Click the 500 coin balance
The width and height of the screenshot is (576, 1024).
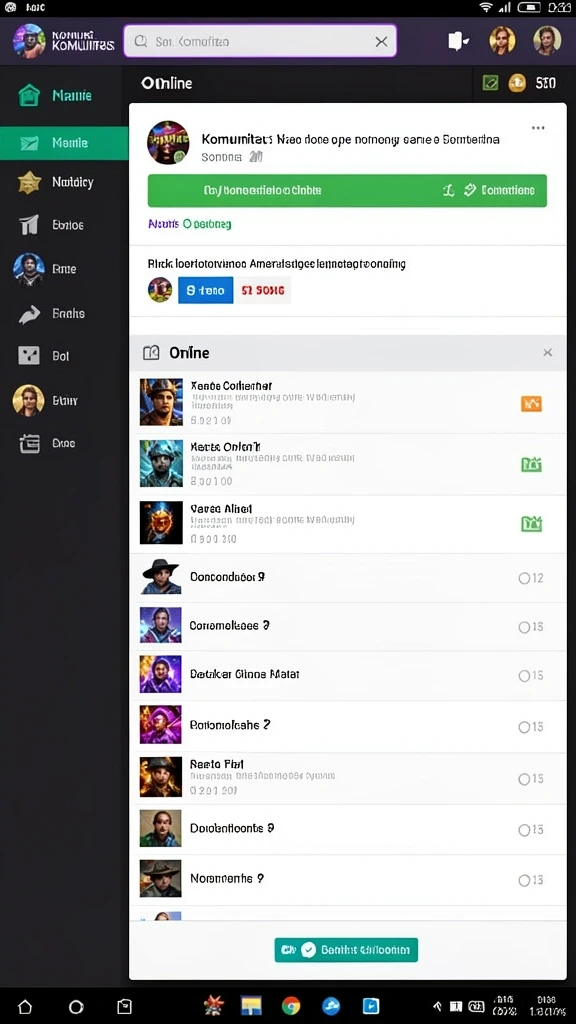pos(545,83)
